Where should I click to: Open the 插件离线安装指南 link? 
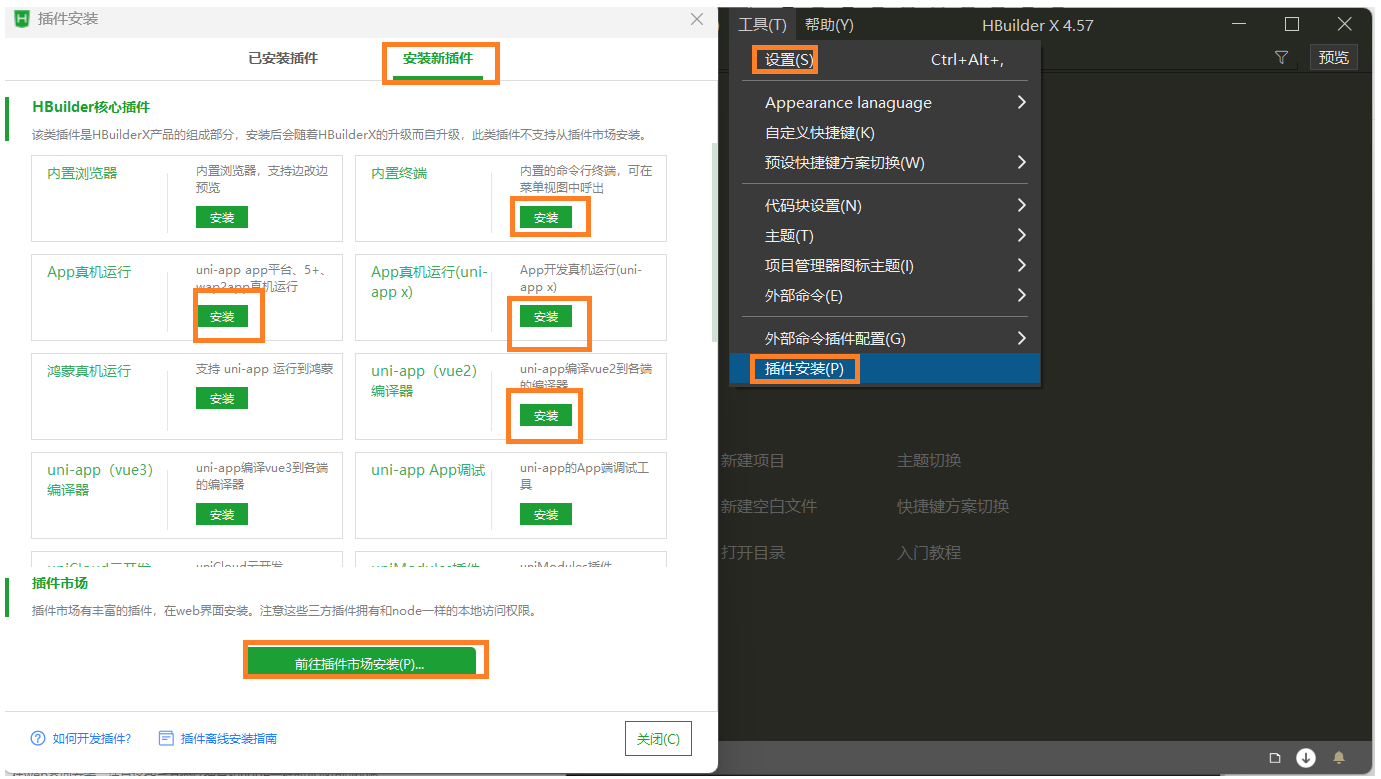229,739
